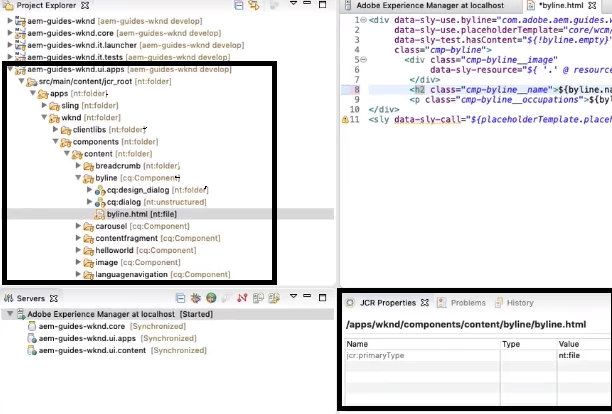612x414 pixels.
Task: Switch to the *byline.html editor tab
Action: 561,5
